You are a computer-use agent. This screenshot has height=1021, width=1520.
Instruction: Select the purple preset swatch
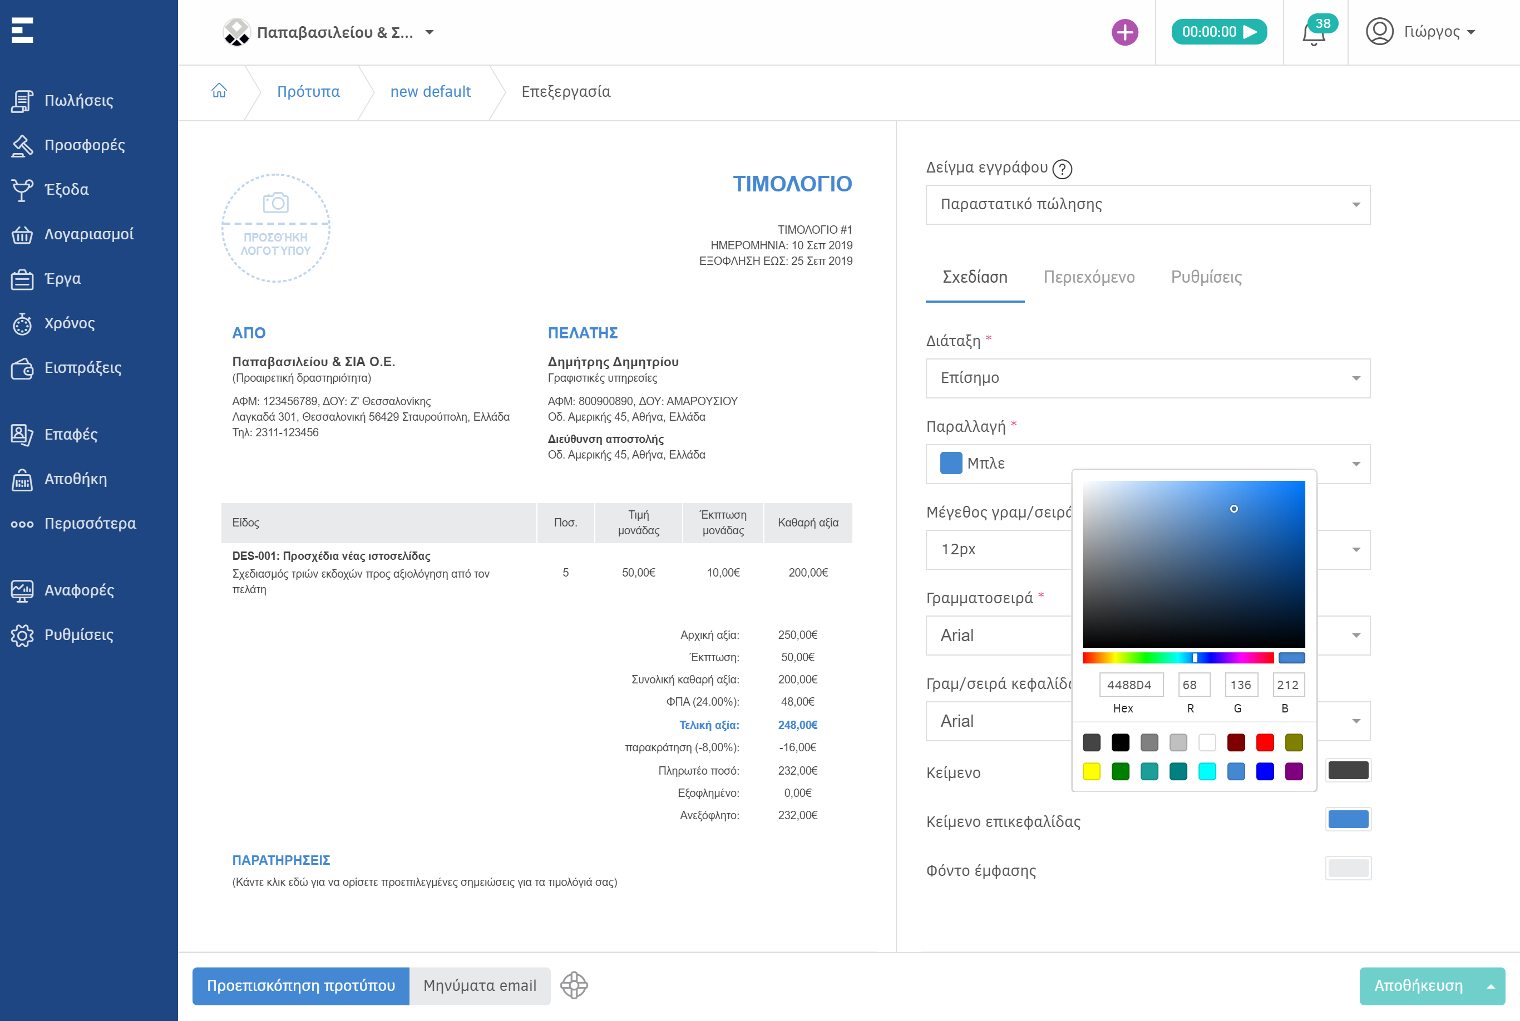pyautogui.click(x=1294, y=771)
